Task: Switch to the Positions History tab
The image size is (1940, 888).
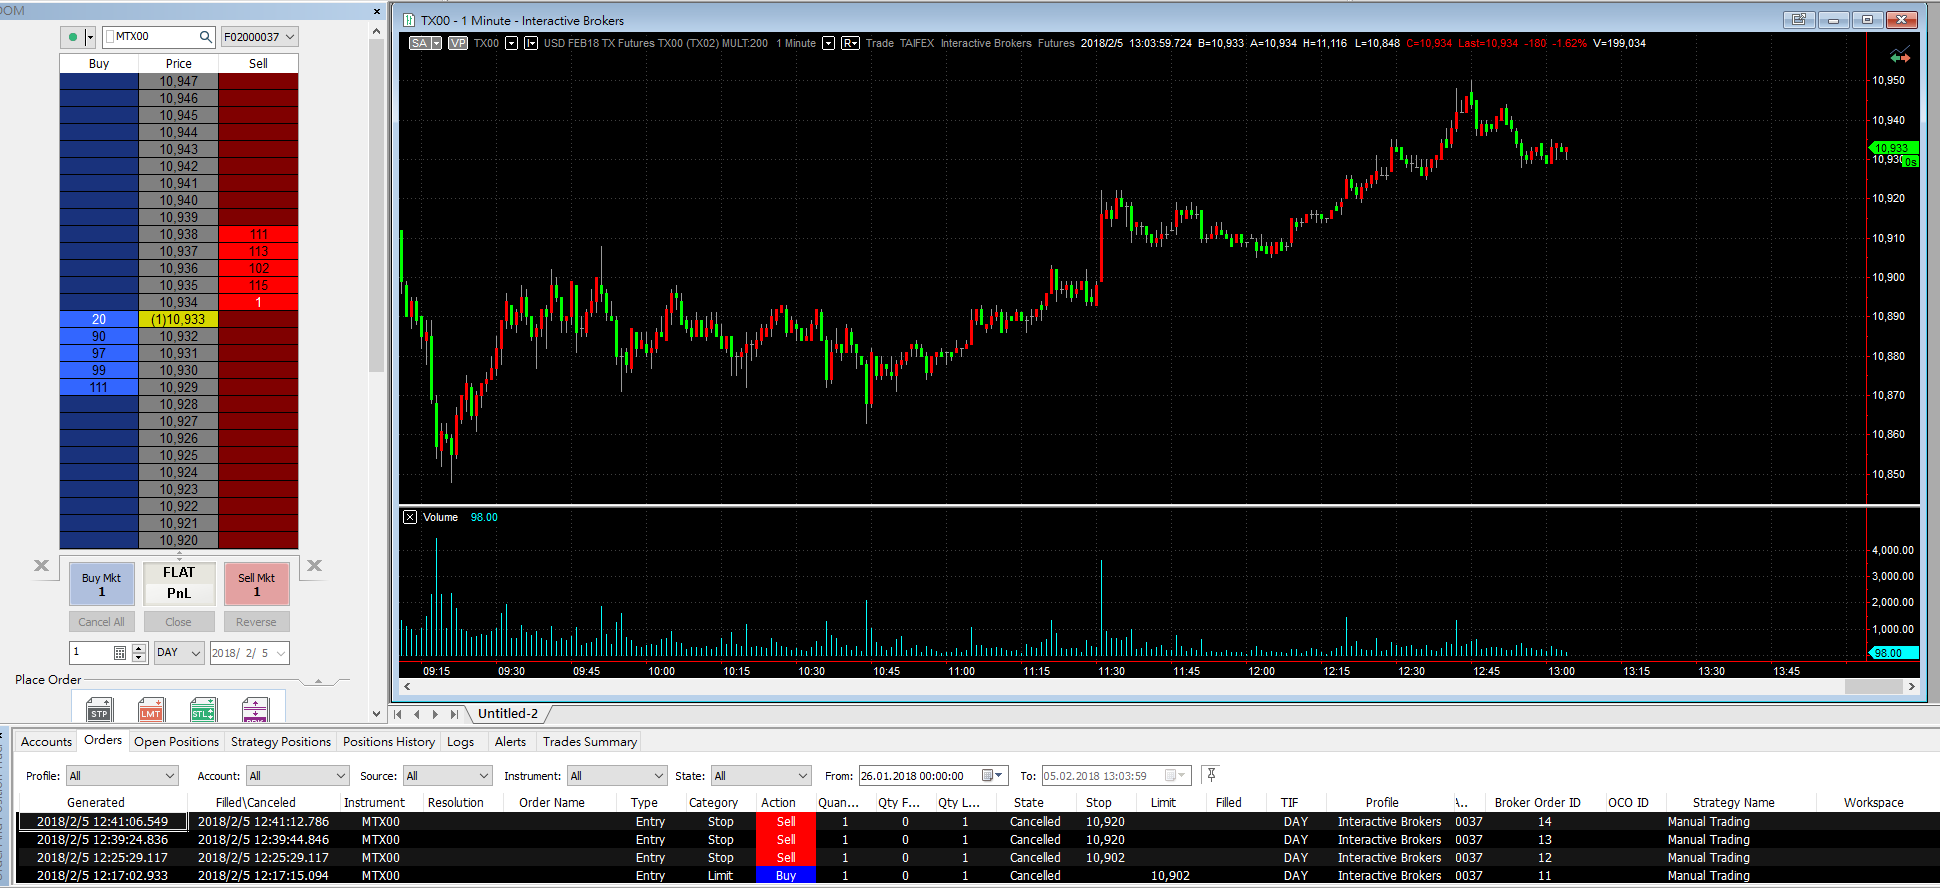Action: pyautogui.click(x=389, y=742)
